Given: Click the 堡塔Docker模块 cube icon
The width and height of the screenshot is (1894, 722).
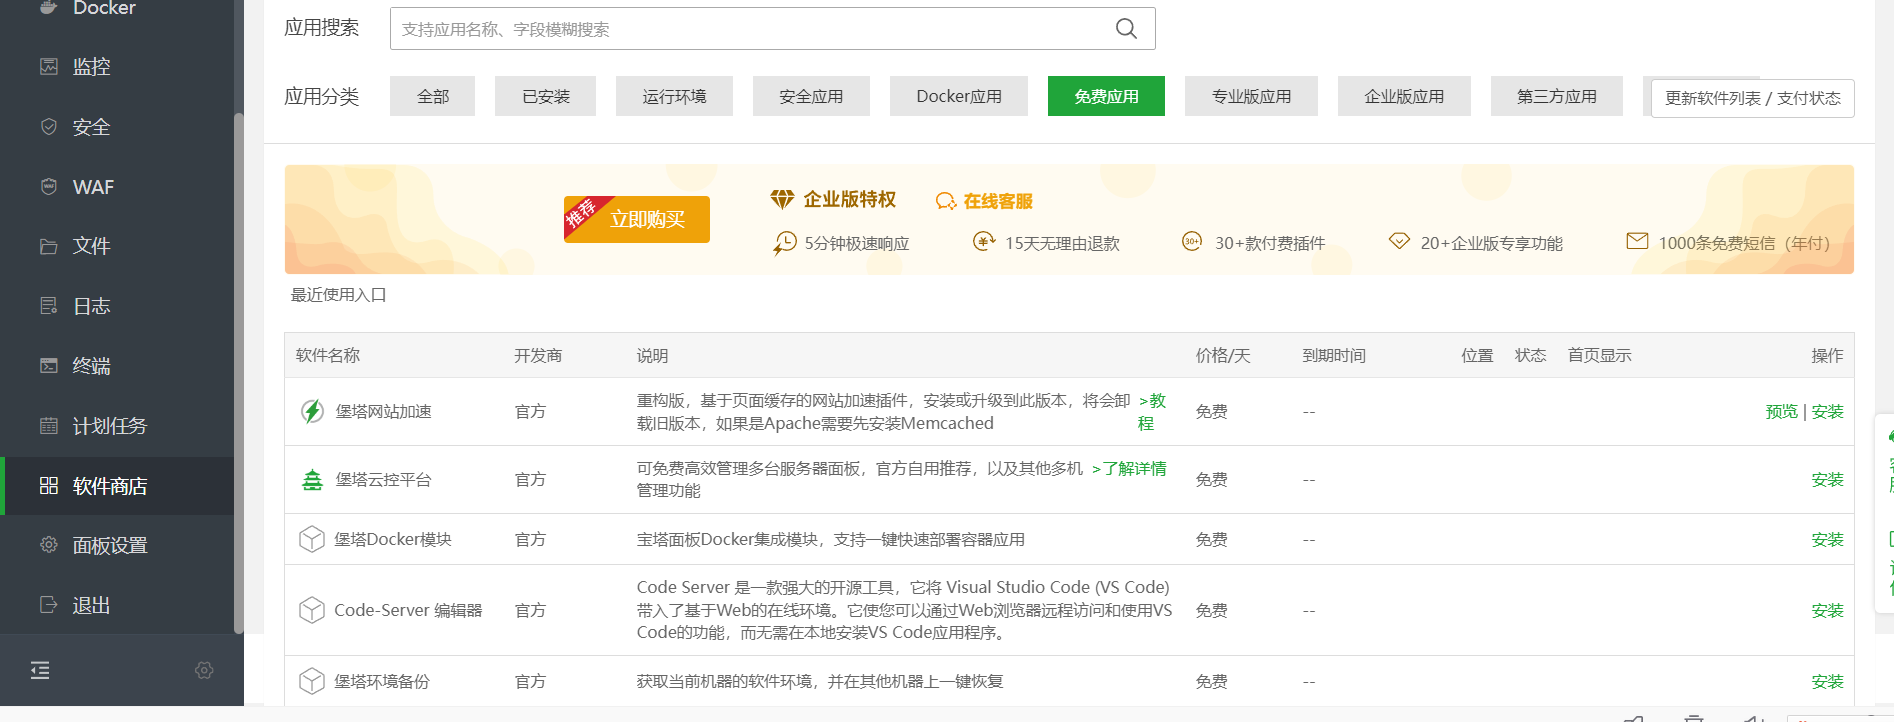Looking at the screenshot, I should tap(312, 539).
